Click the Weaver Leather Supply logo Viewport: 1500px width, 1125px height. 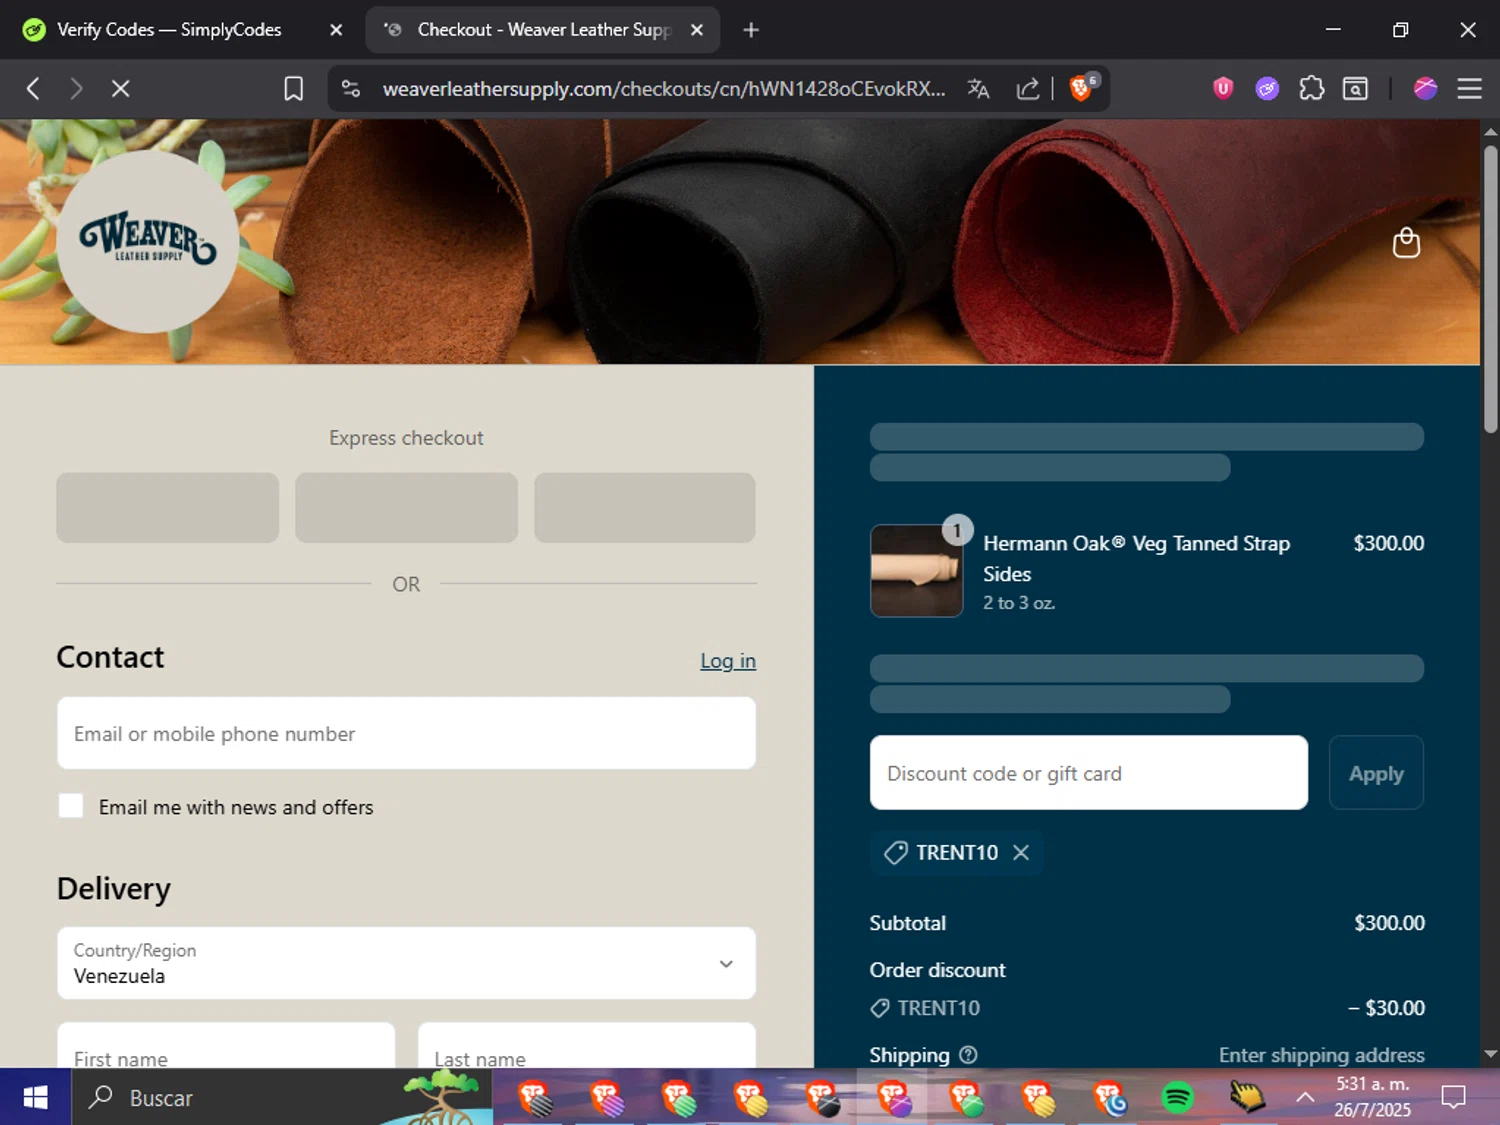tap(148, 241)
